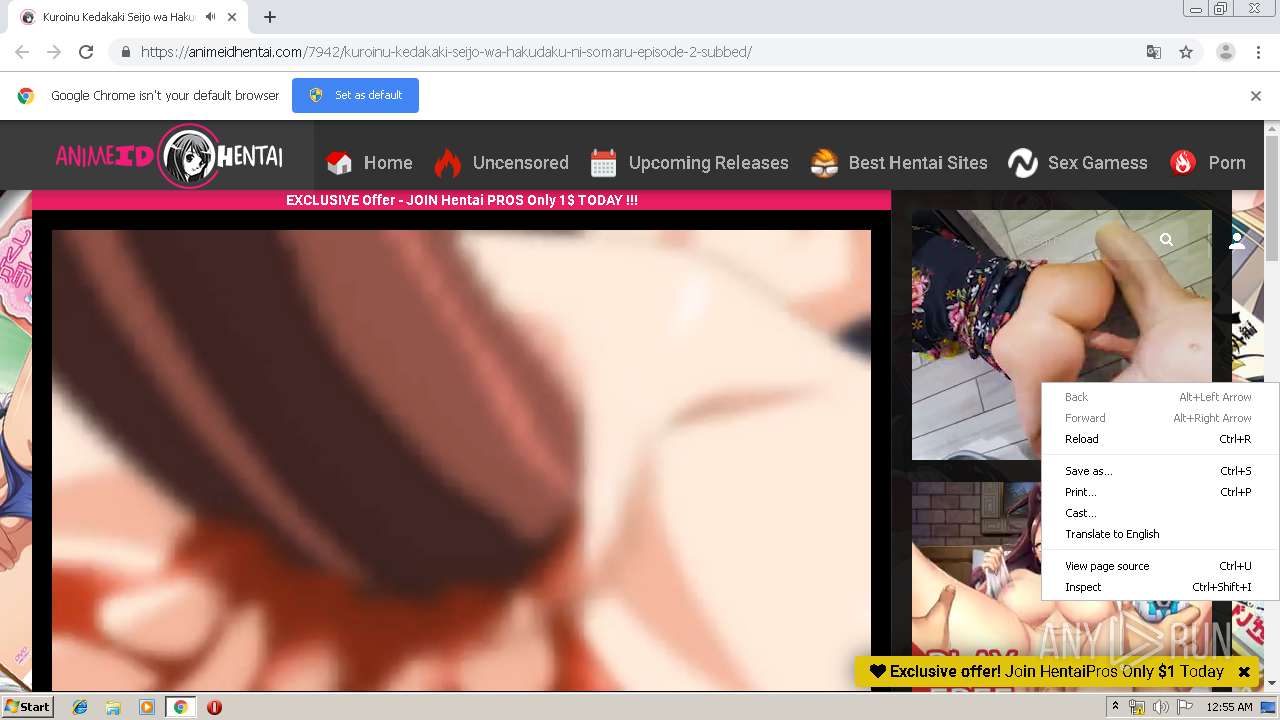Click the site search input field

tap(1085, 240)
